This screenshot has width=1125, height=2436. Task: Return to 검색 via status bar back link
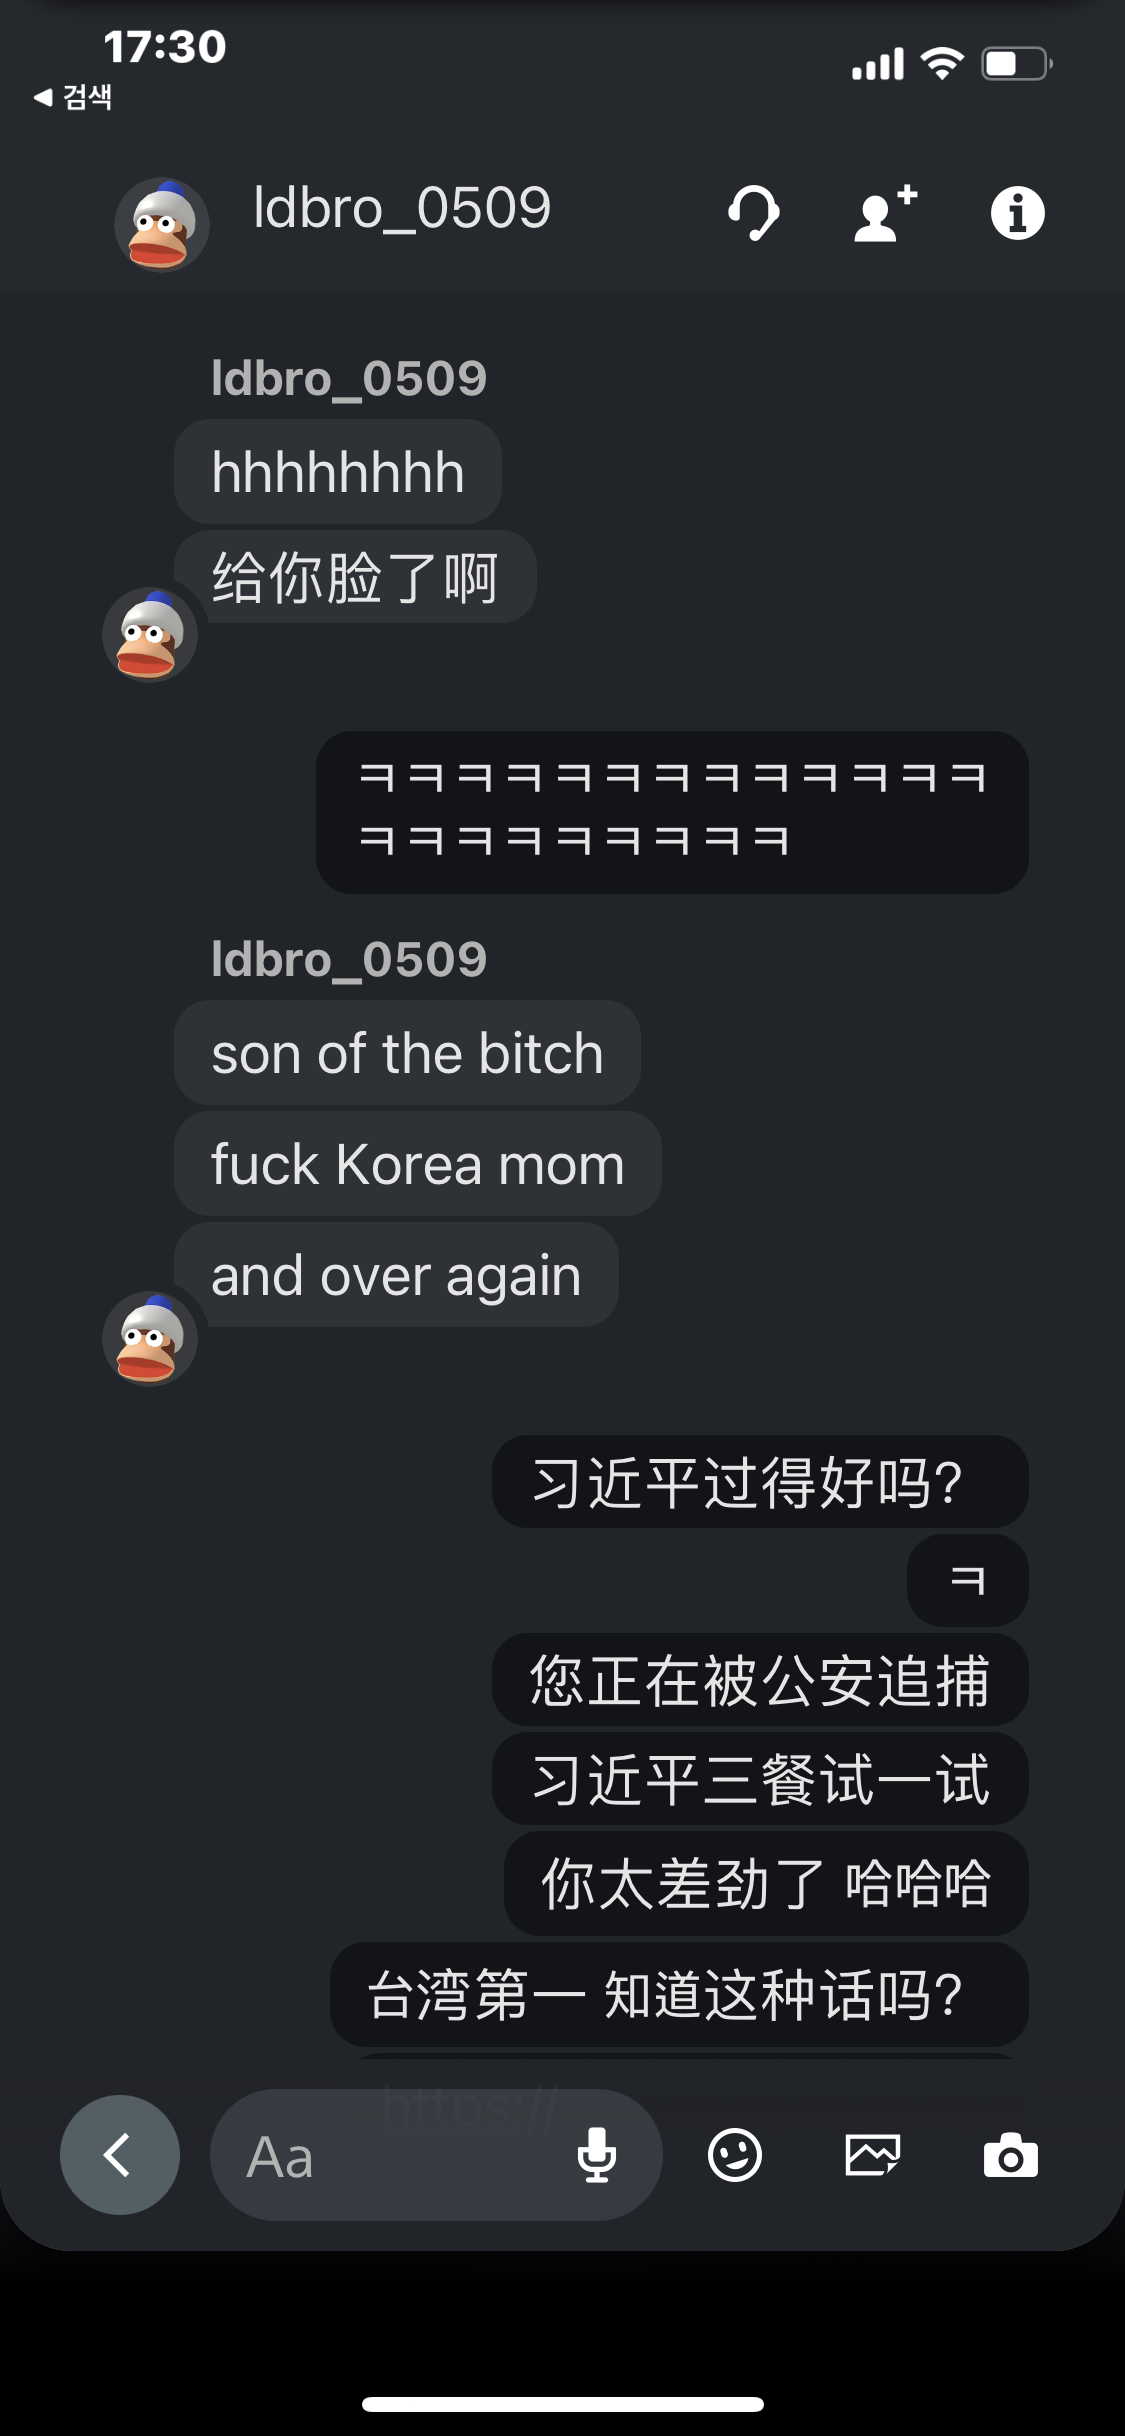pos(72,97)
